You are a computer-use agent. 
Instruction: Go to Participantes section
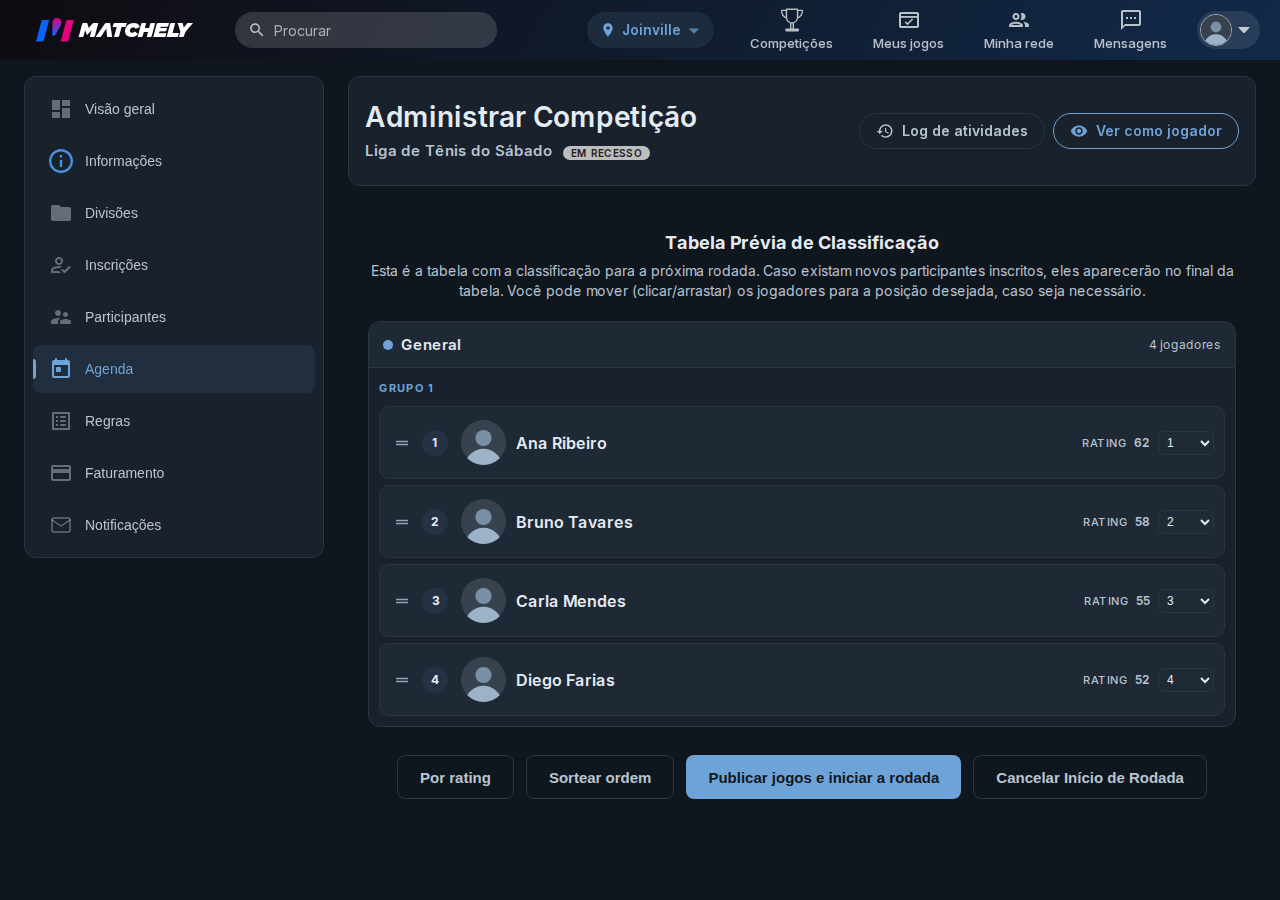[x=174, y=317]
